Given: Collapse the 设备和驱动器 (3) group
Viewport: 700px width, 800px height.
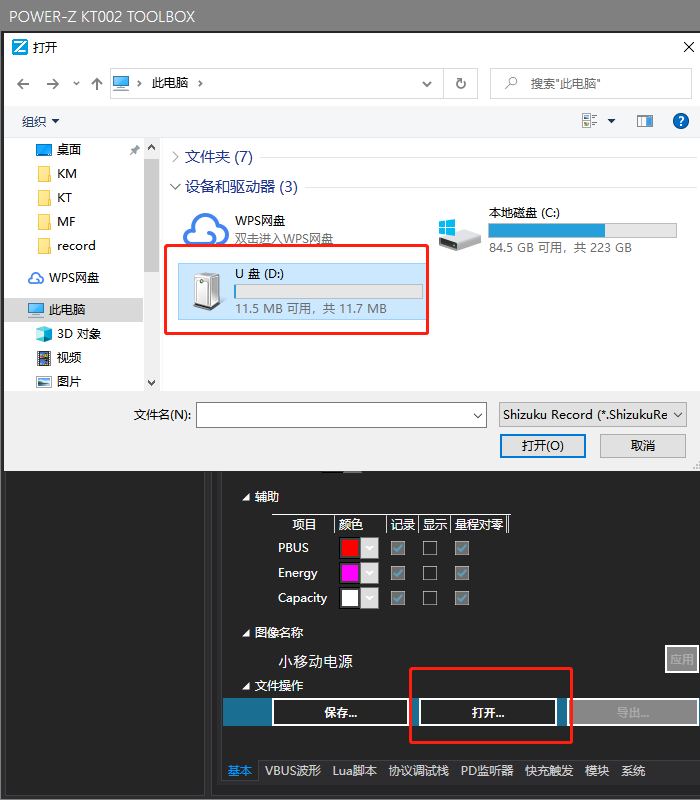Looking at the screenshot, I should coord(175,187).
